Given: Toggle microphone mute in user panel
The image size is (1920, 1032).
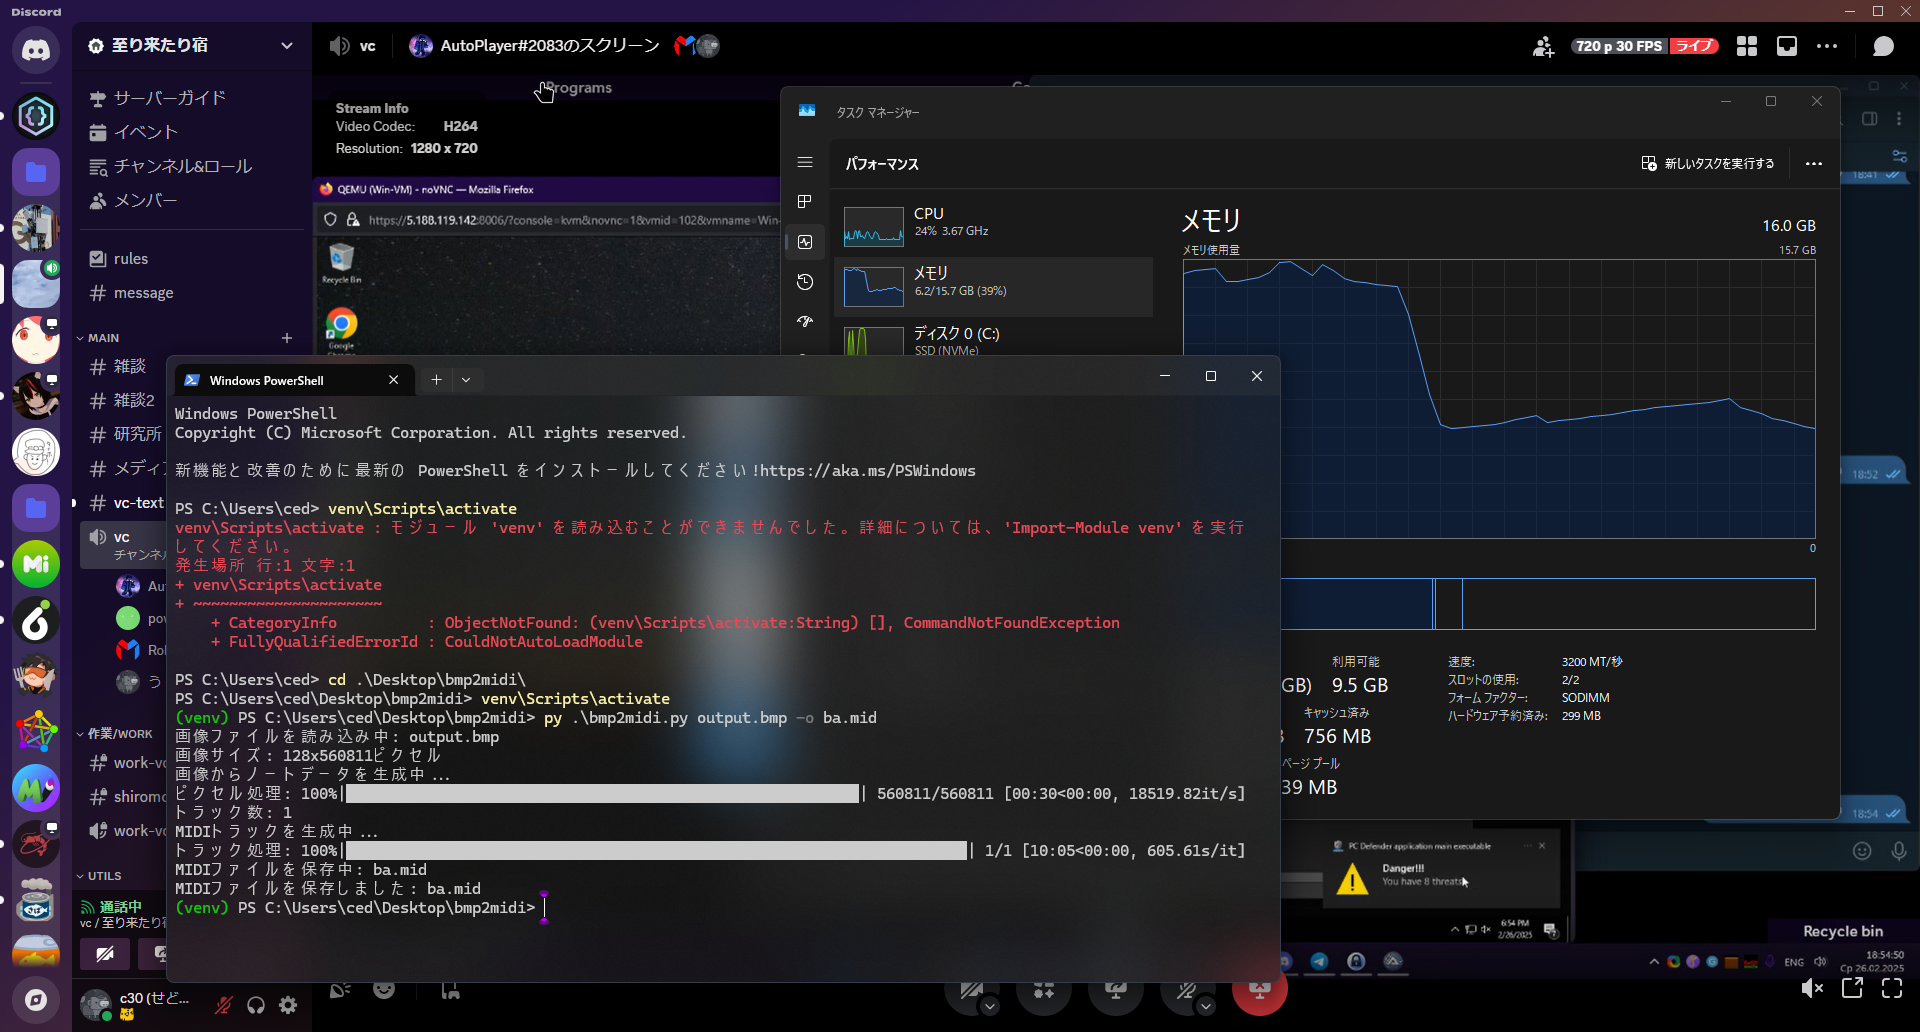Looking at the screenshot, I should tap(224, 1005).
